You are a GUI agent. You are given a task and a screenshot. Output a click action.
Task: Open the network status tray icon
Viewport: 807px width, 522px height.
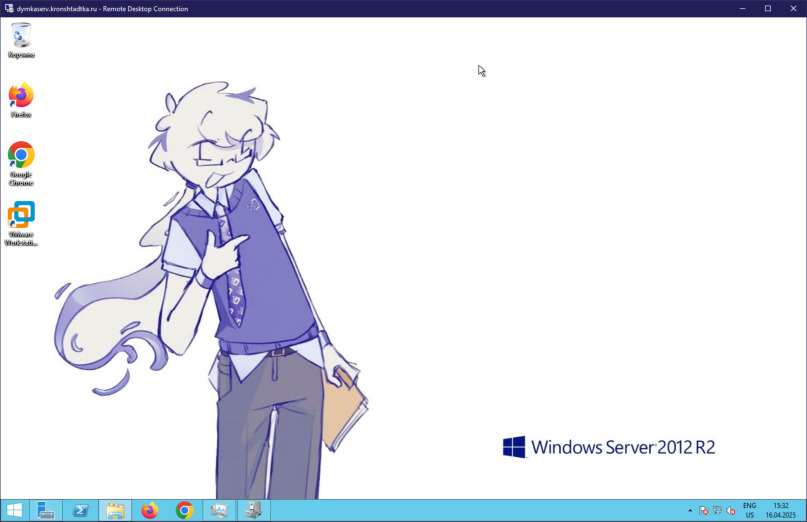pos(717,511)
